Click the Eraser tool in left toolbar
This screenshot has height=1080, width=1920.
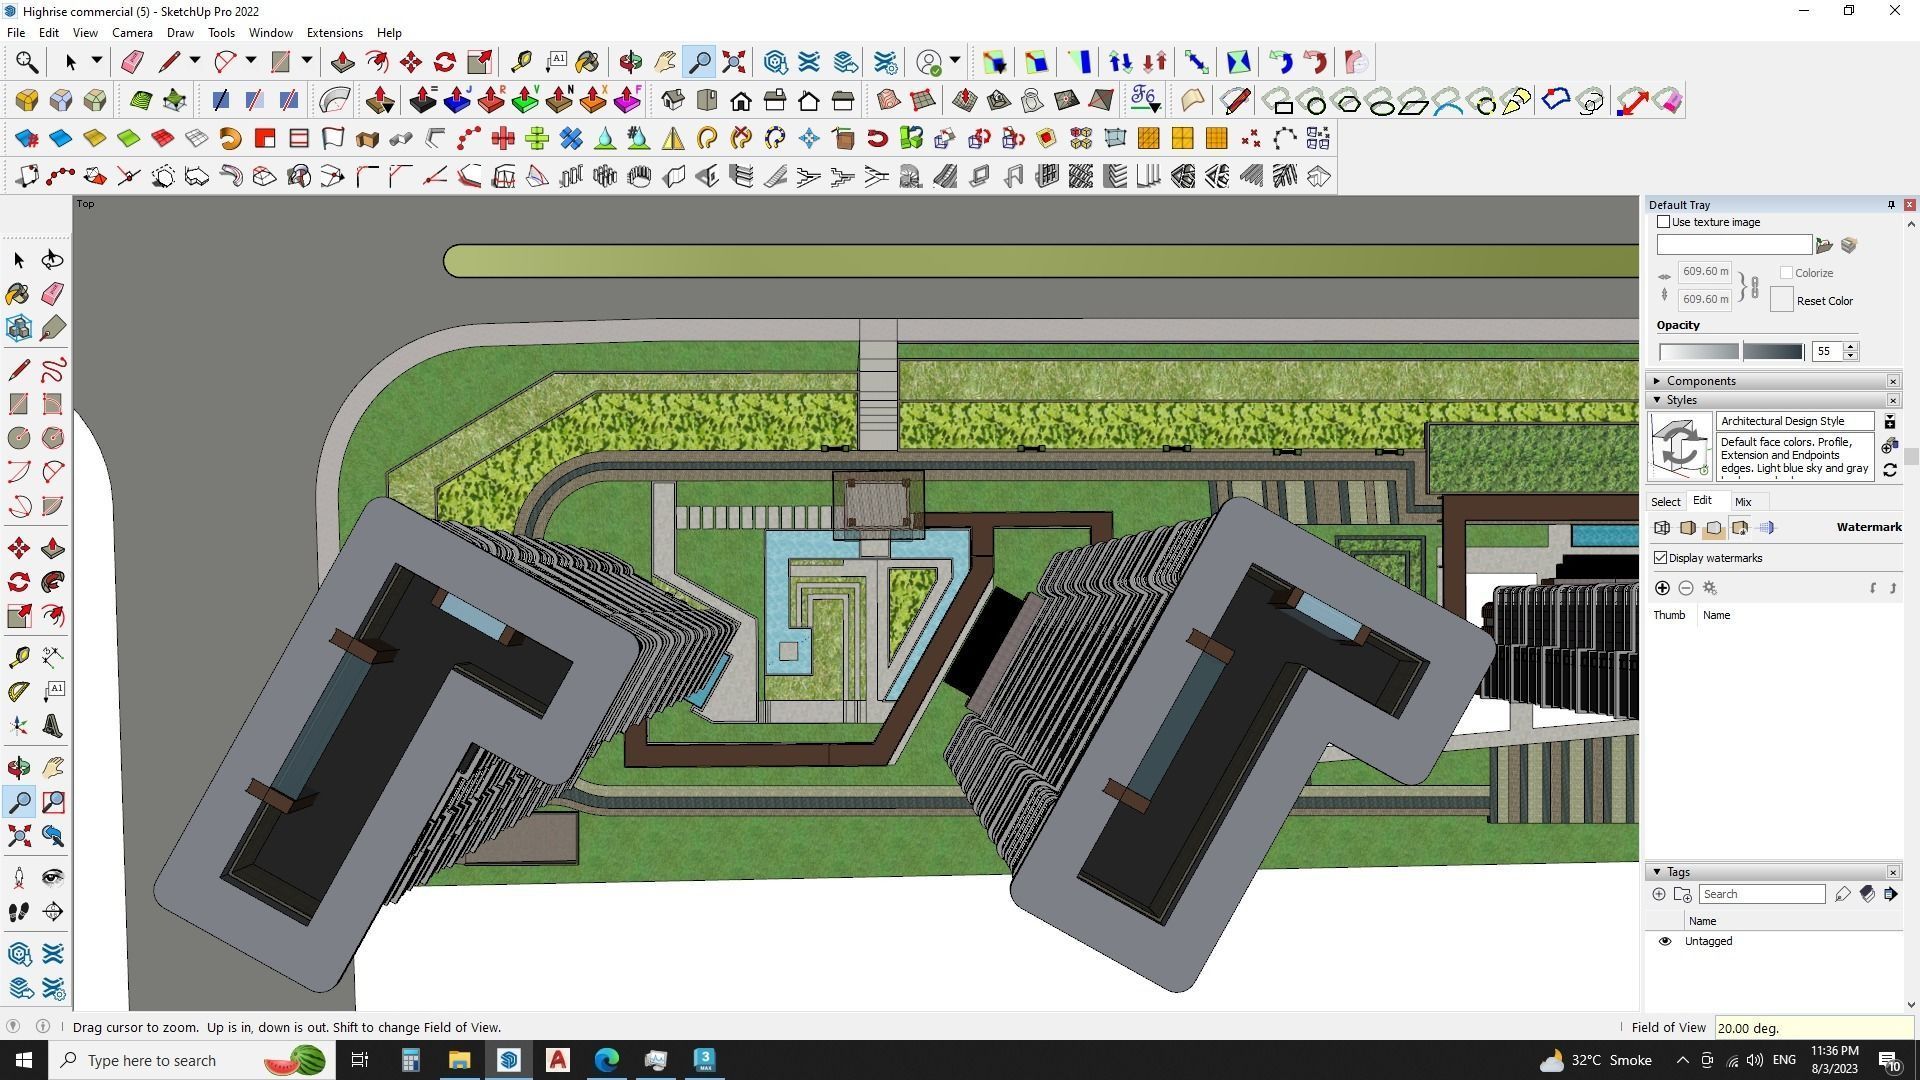[53, 294]
